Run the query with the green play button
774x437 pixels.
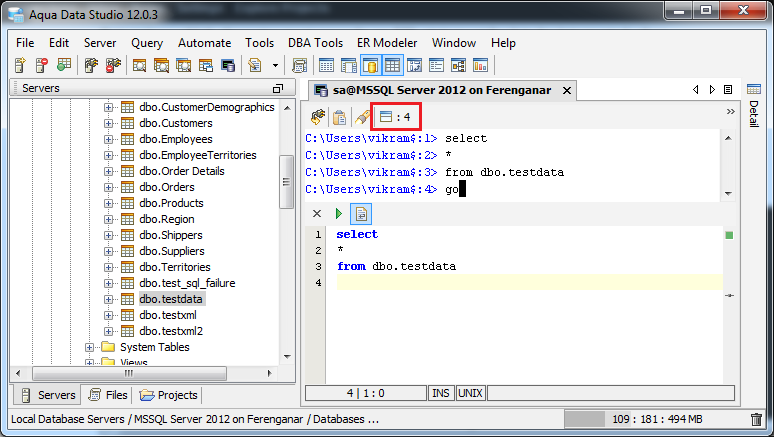pyautogui.click(x=339, y=213)
